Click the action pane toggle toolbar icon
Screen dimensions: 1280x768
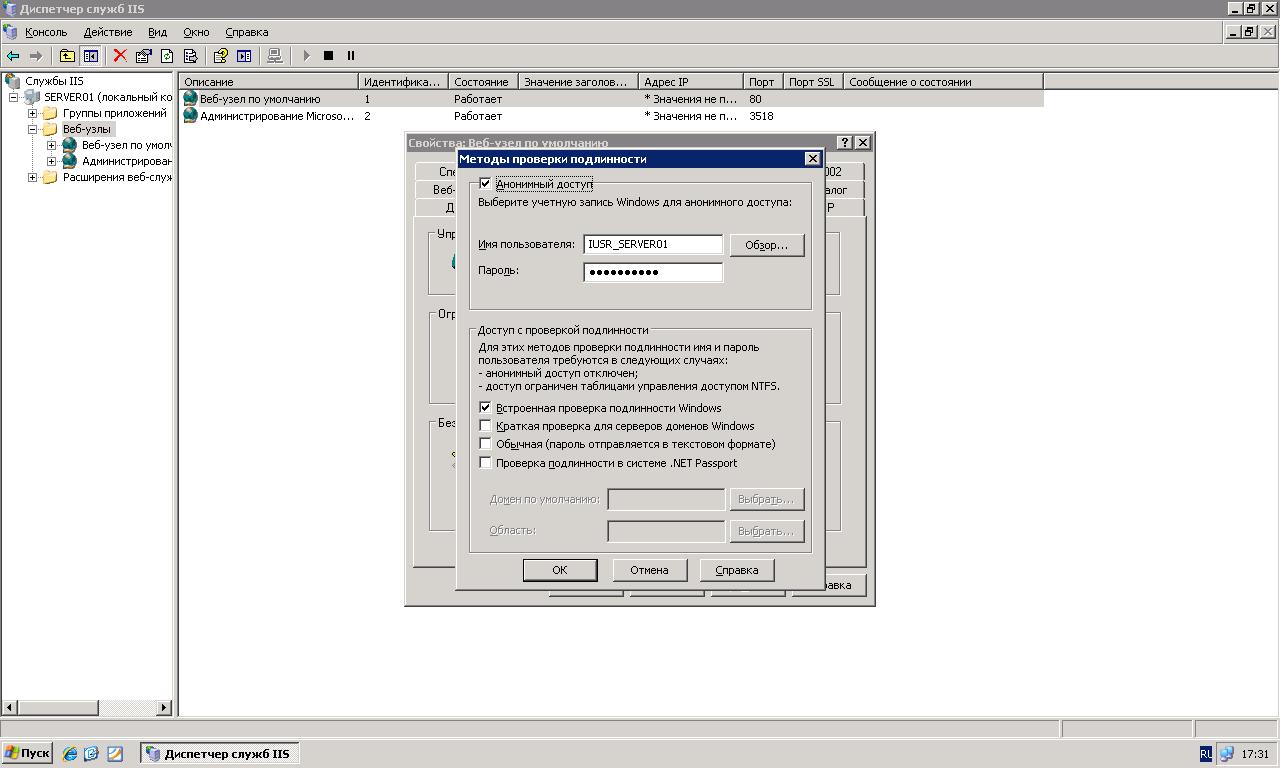(244, 56)
